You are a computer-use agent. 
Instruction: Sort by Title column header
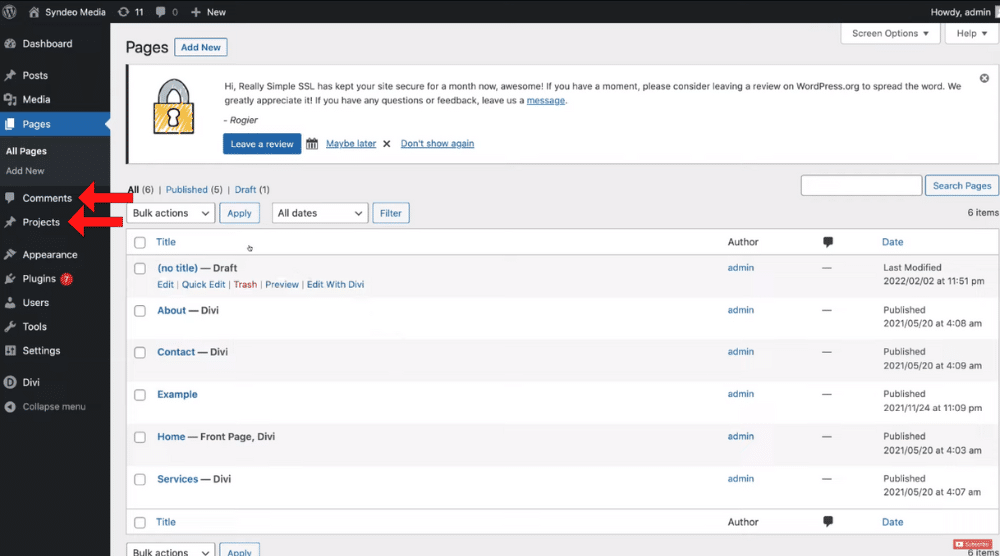coord(166,242)
